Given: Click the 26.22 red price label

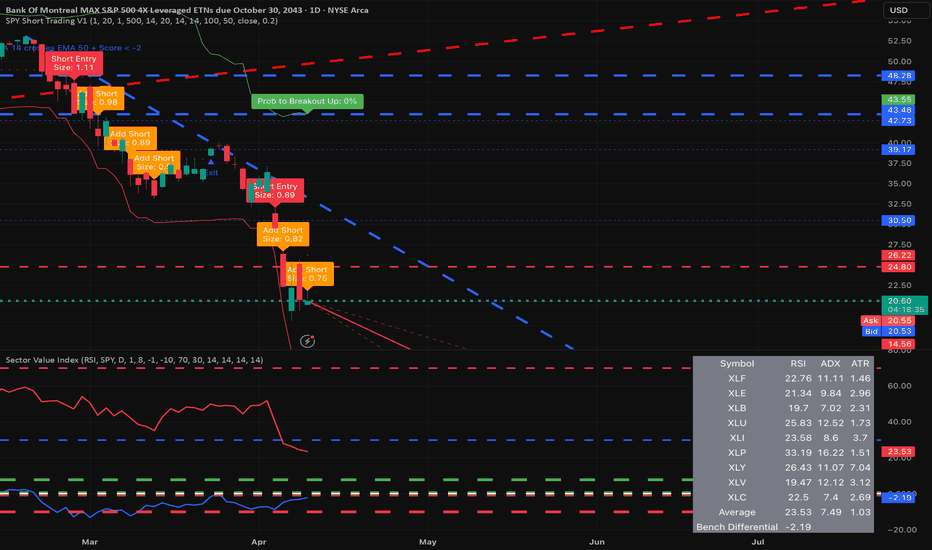Looking at the screenshot, I should [x=899, y=255].
